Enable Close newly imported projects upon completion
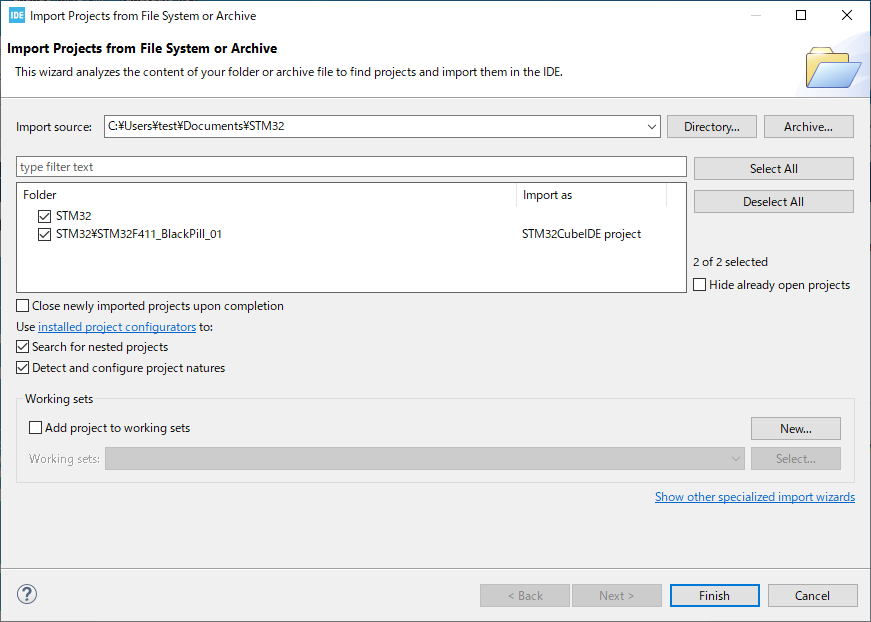The width and height of the screenshot is (871, 622). [x=23, y=306]
